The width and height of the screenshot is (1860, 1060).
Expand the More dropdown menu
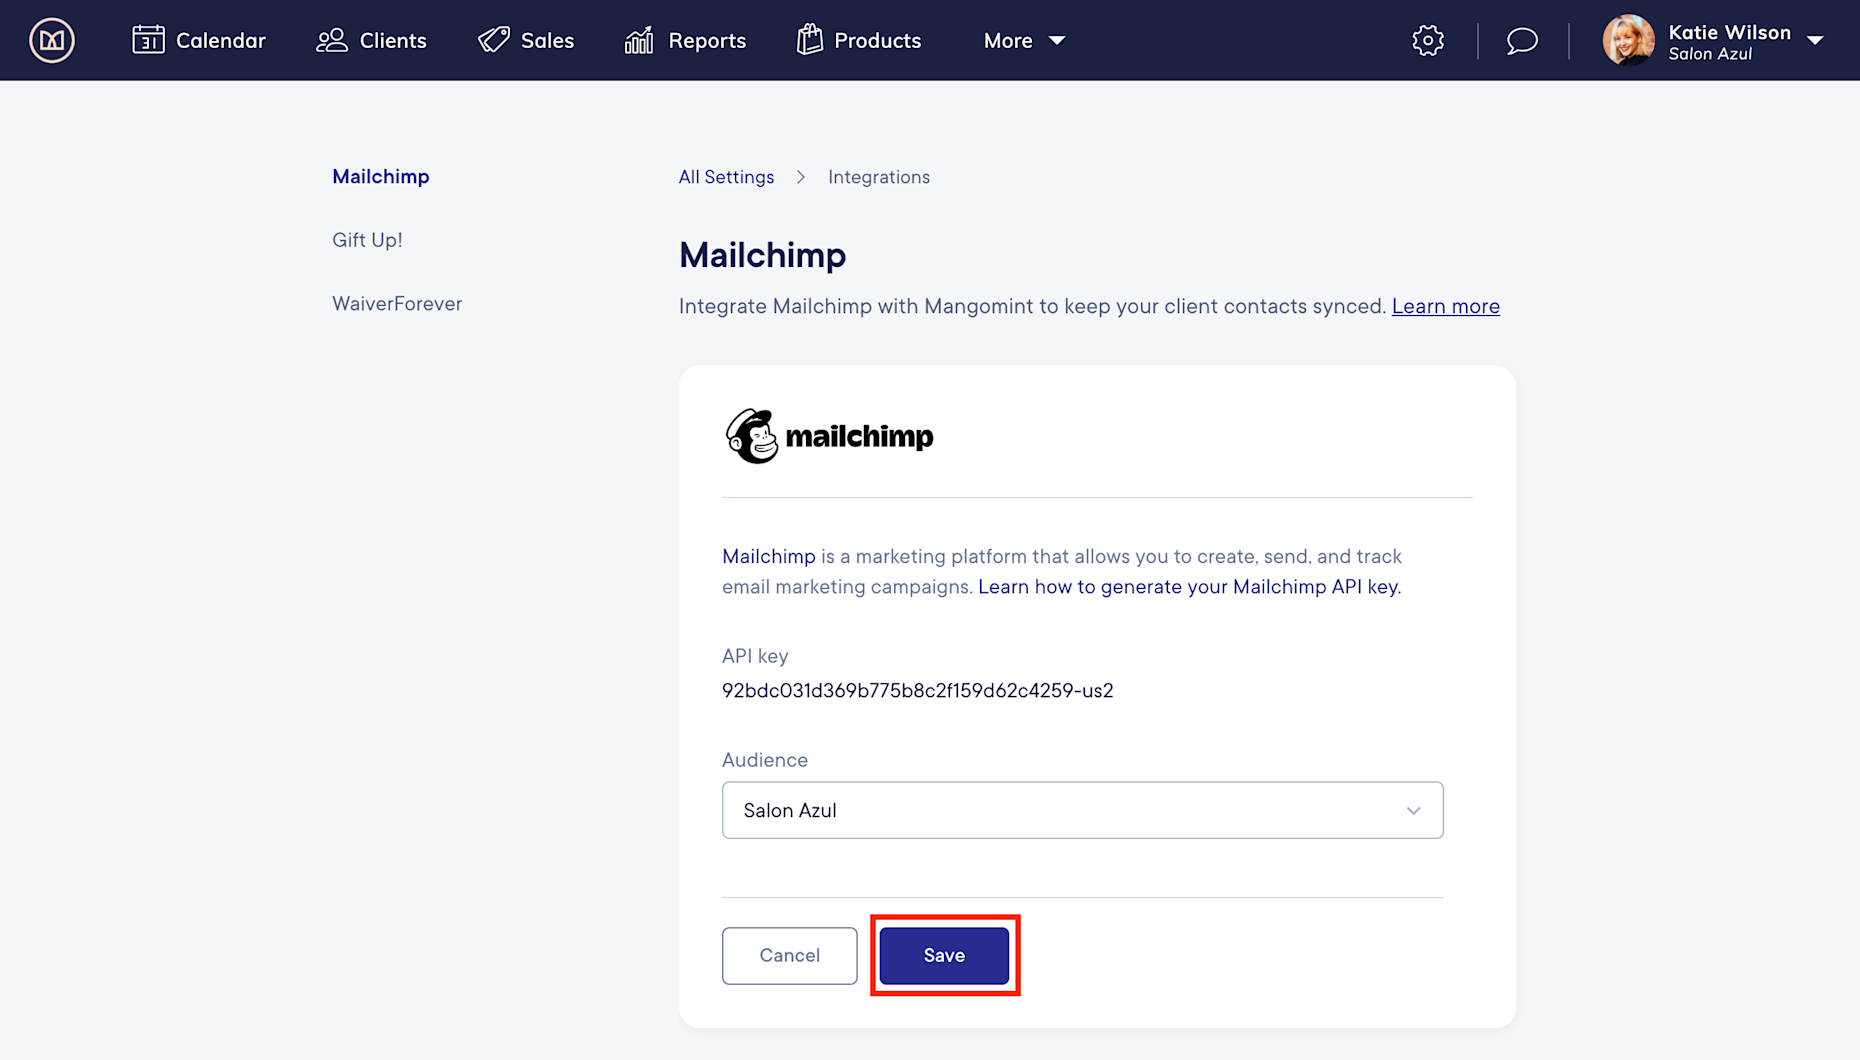tap(1024, 41)
